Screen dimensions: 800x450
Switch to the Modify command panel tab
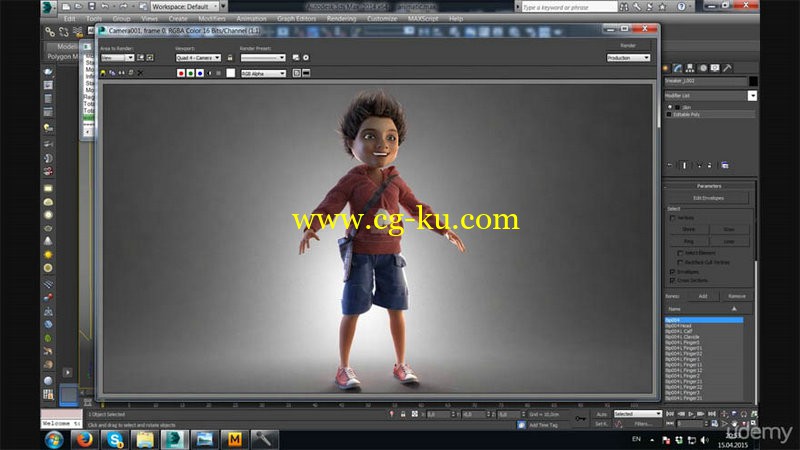pyautogui.click(x=678, y=68)
